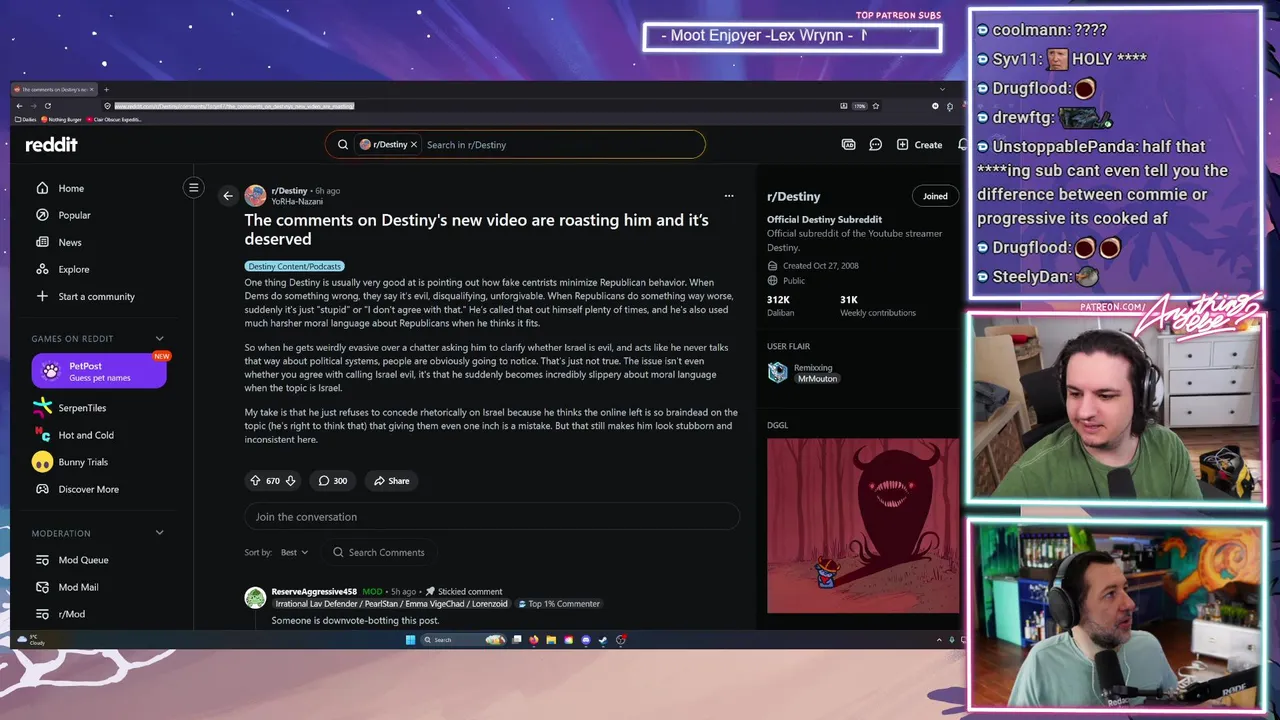Open the Popular feed
Screen dimensions: 1280x720
coord(63,215)
